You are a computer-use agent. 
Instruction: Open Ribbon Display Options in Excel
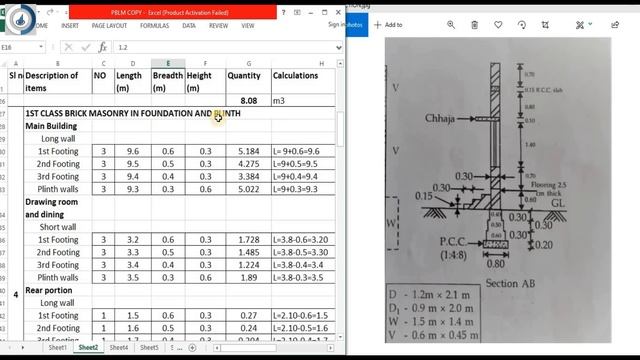point(297,12)
